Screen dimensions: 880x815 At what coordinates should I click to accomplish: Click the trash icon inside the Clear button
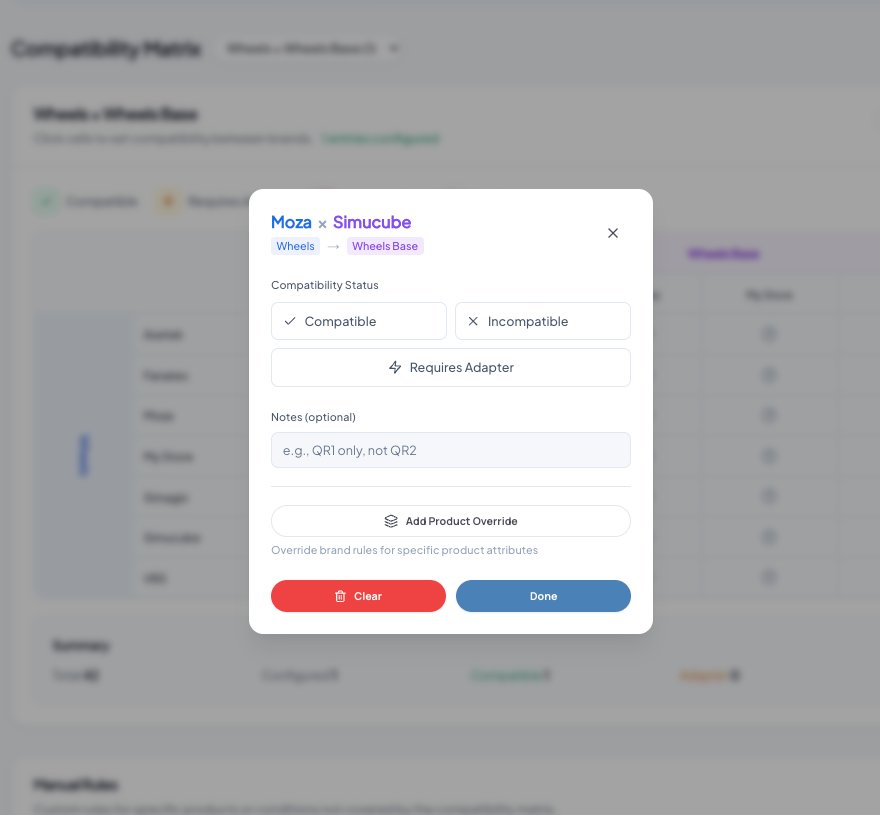pos(340,596)
